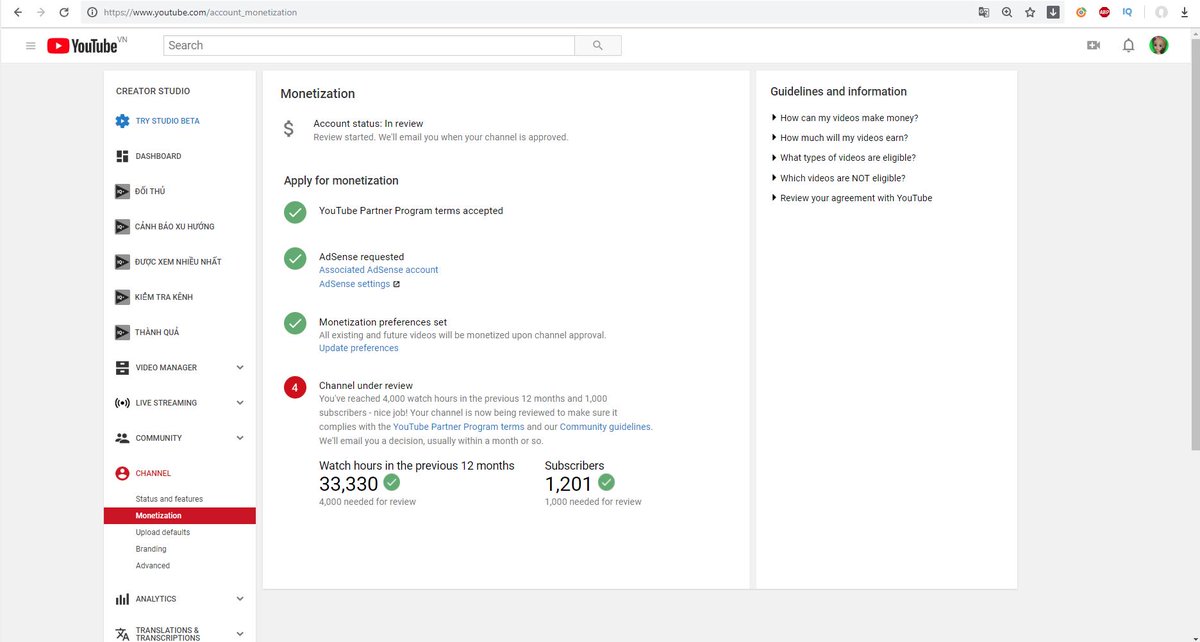Open ĐƯỢC XEM NHIỀU NHẤT sidebar item
This screenshot has height=642, width=1200.
(180, 262)
